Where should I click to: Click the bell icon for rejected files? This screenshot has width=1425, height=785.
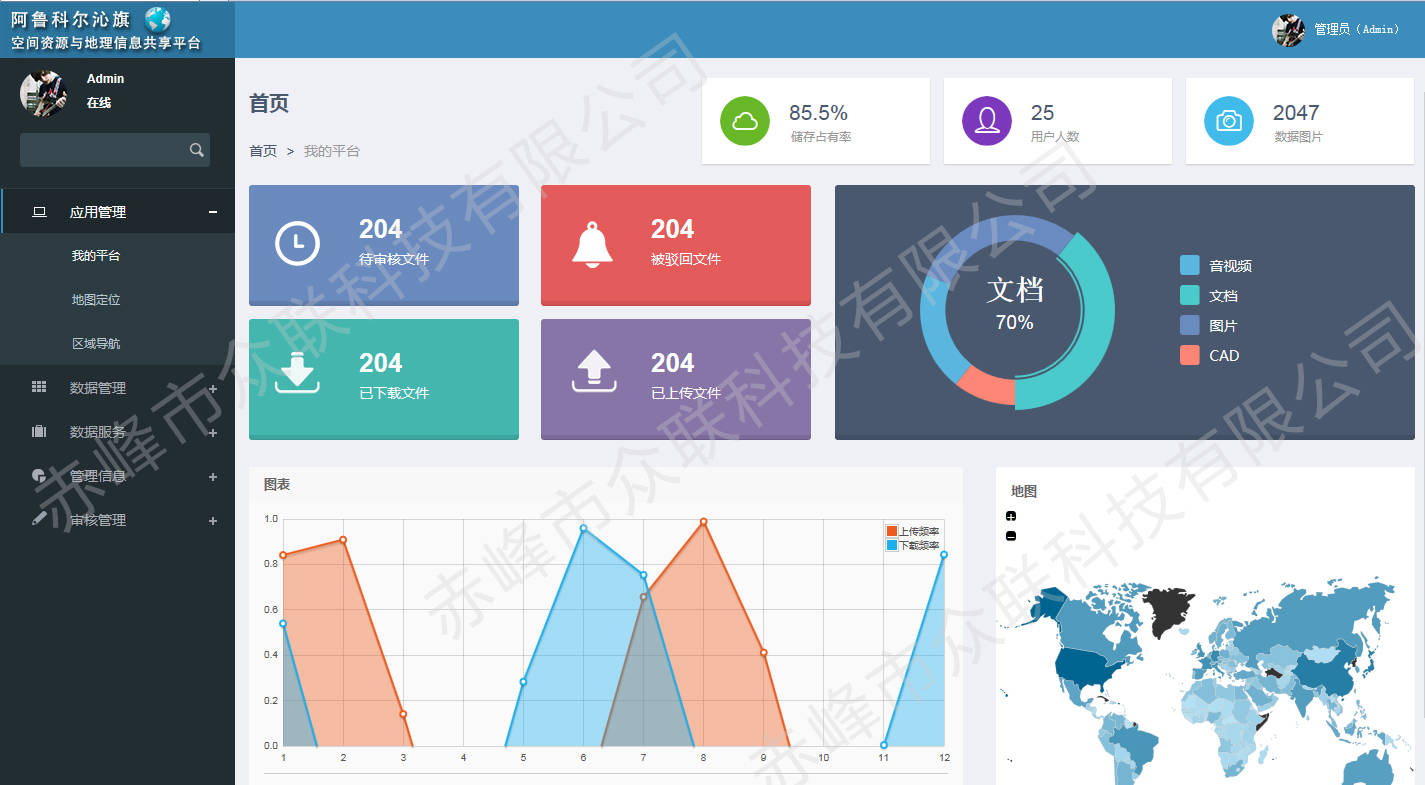tap(592, 244)
